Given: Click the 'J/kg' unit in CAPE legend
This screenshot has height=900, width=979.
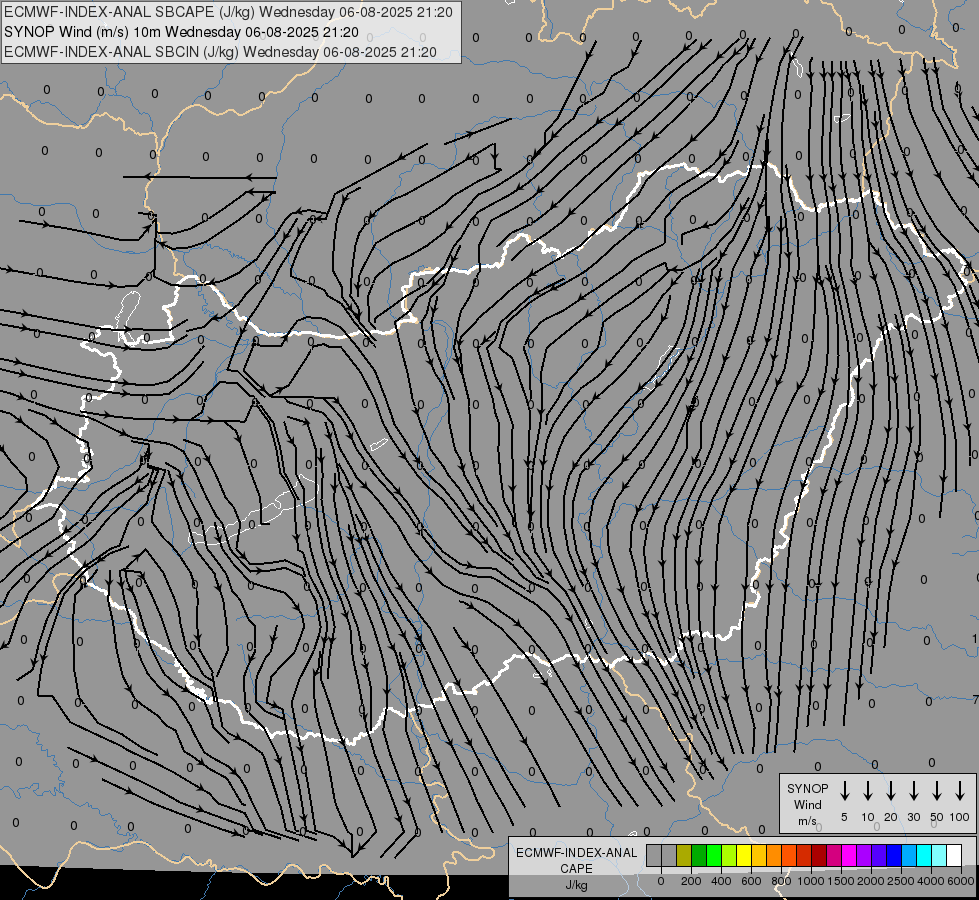Looking at the screenshot, I should pos(576,886).
